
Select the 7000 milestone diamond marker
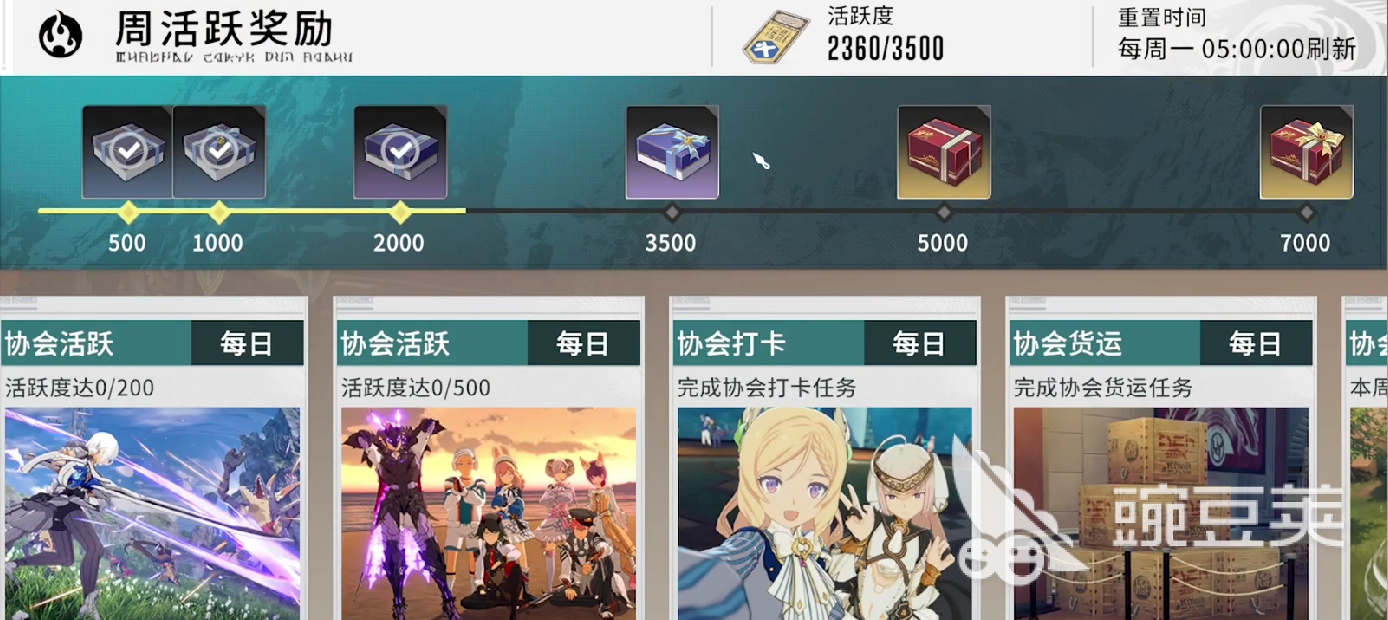coord(1306,212)
